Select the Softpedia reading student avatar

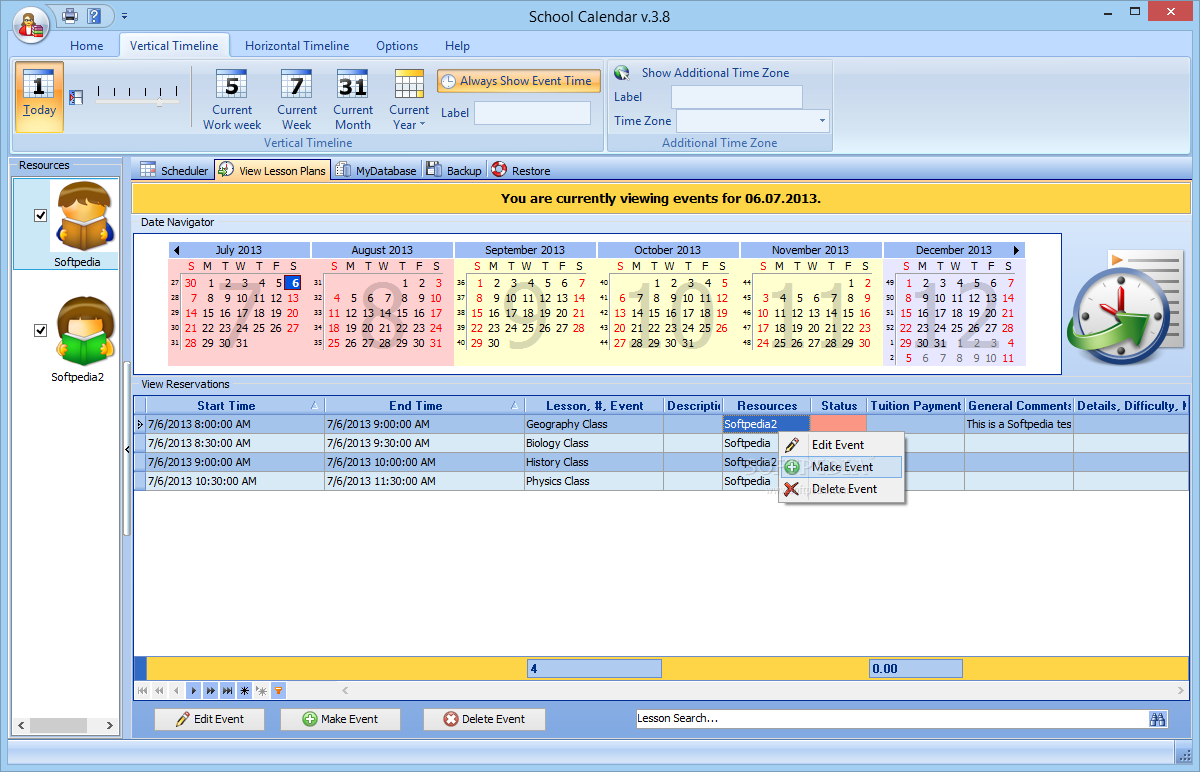(x=84, y=217)
